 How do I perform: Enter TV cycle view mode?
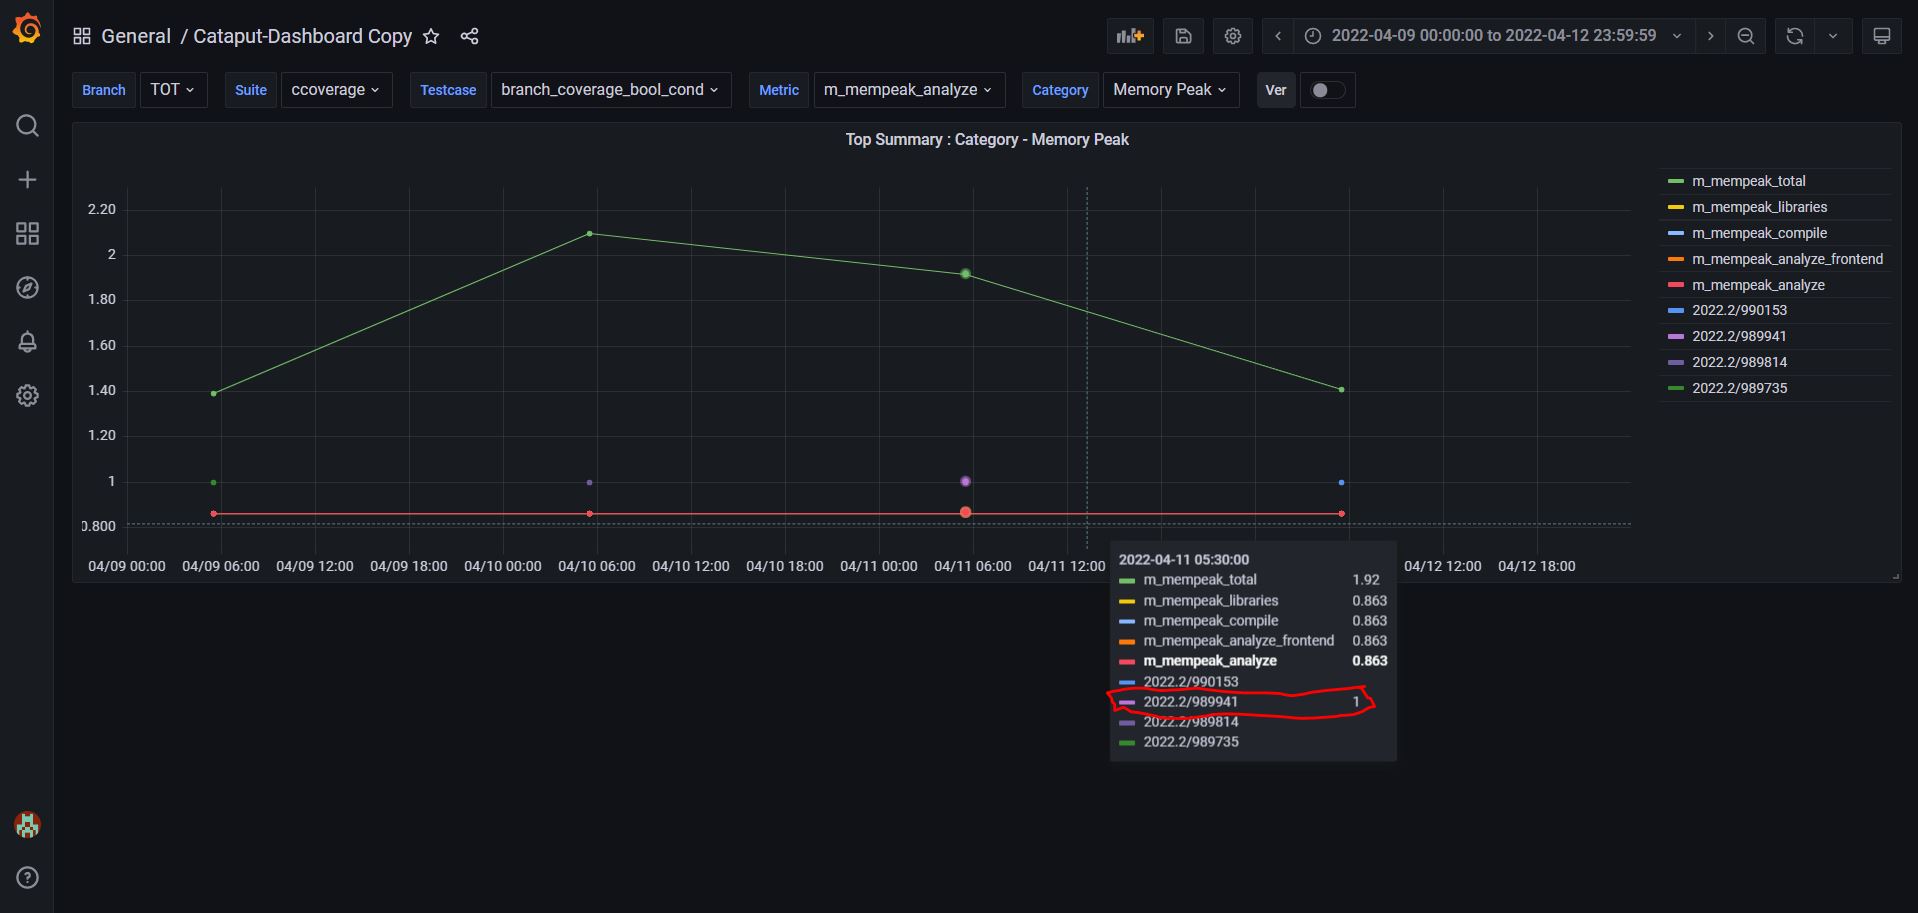point(1881,35)
